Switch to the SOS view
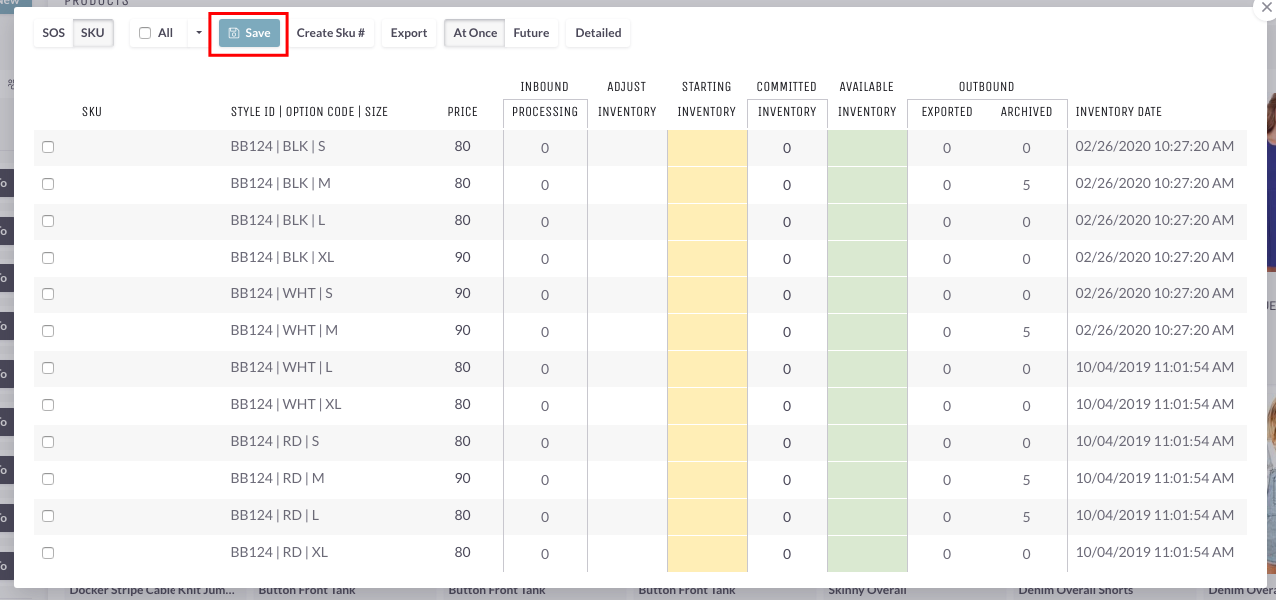 [x=53, y=33]
